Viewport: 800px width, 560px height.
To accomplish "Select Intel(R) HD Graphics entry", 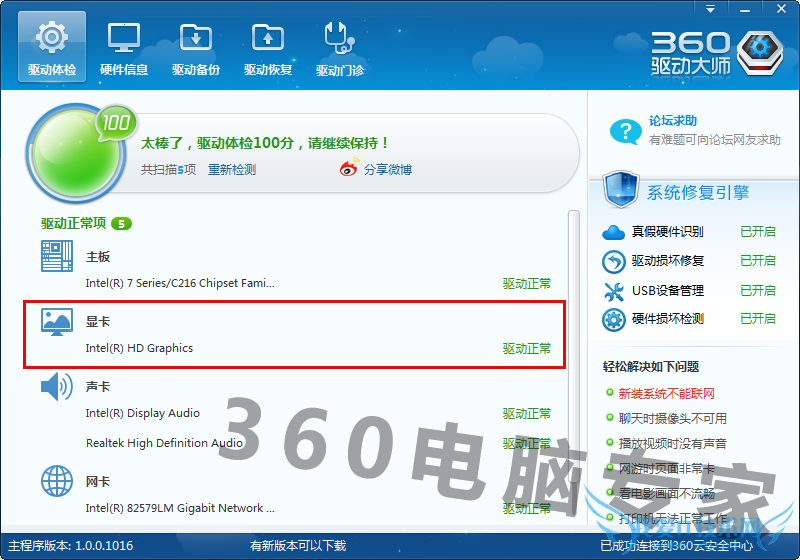I will [x=139, y=348].
